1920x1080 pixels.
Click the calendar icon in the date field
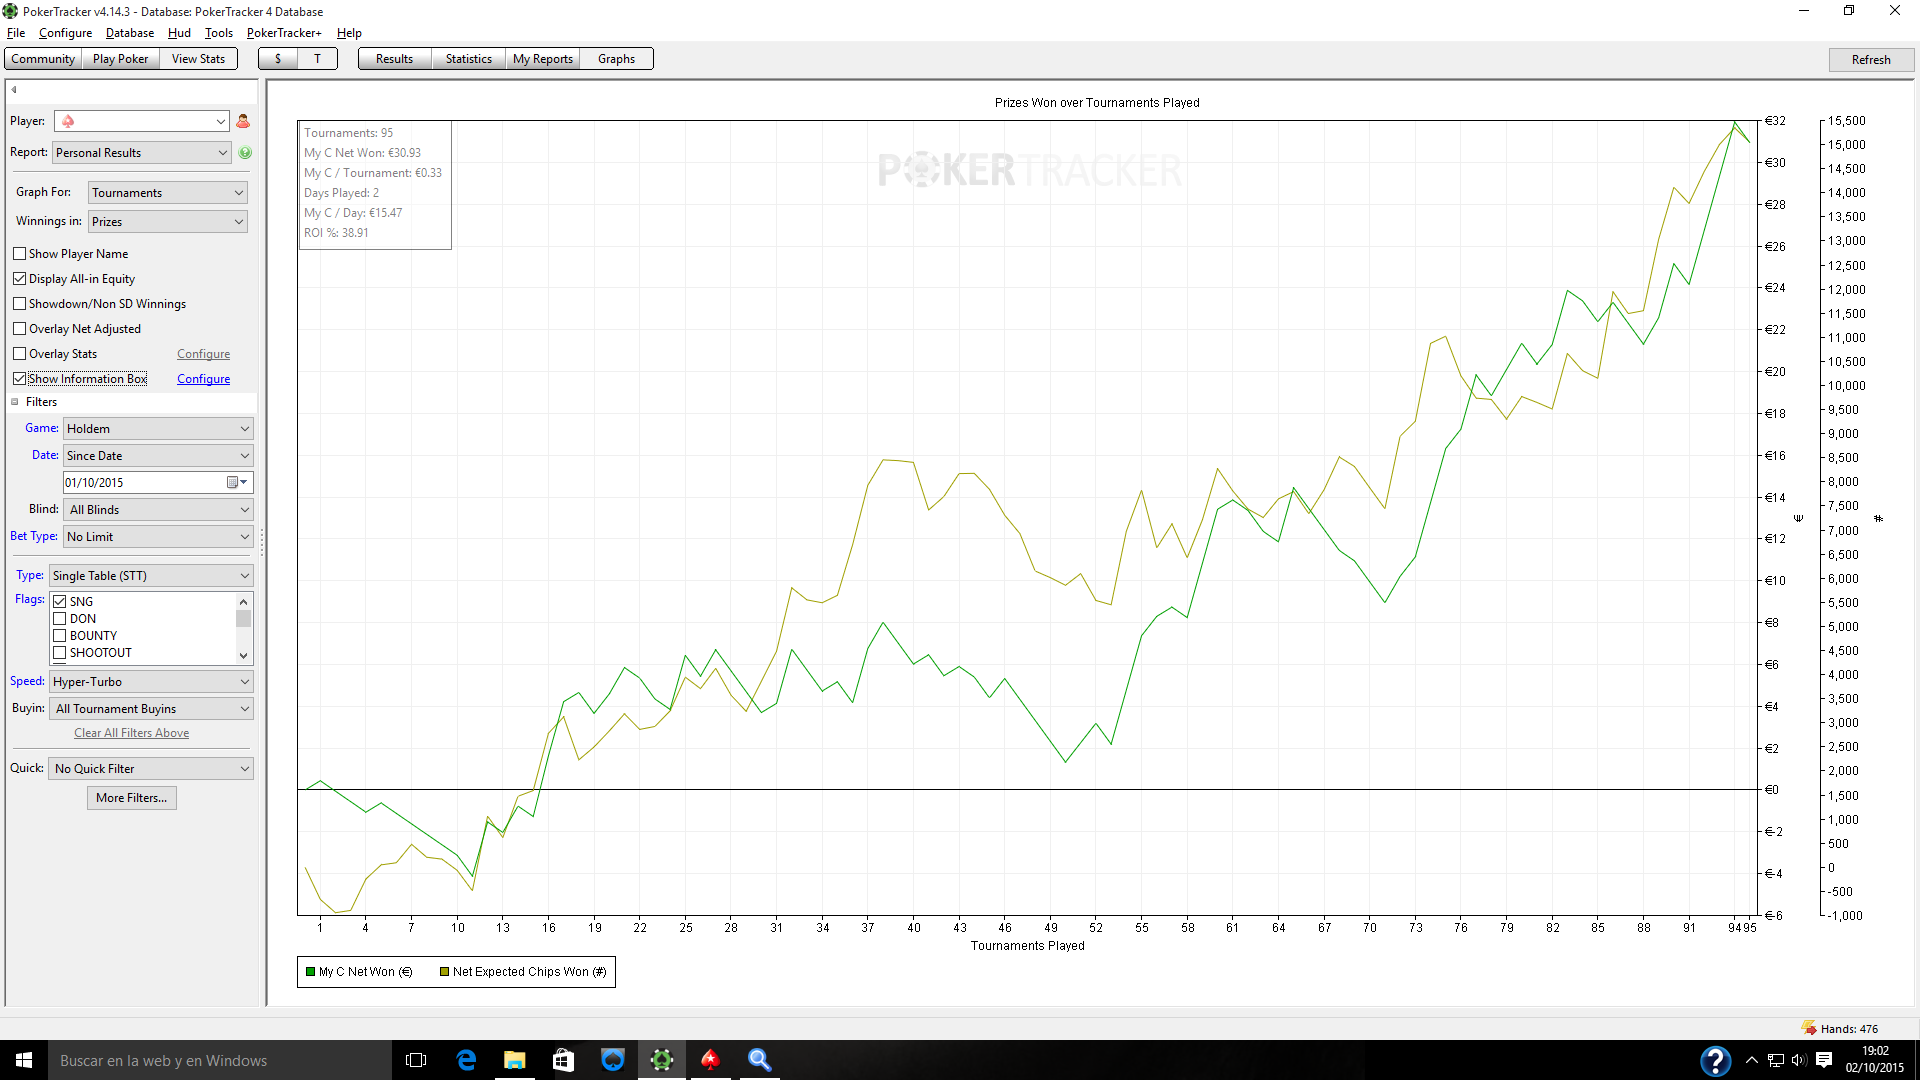tap(236, 483)
